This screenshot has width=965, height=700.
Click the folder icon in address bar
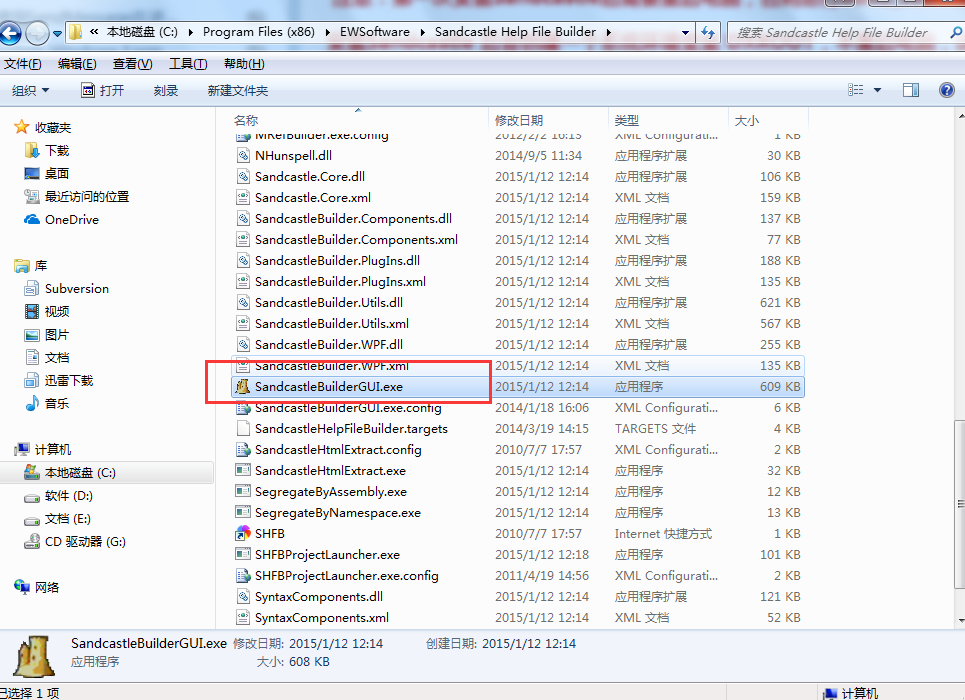[75, 32]
